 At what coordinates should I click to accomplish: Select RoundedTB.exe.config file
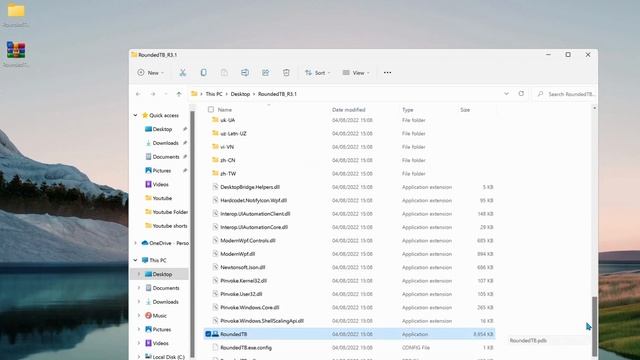(246, 348)
